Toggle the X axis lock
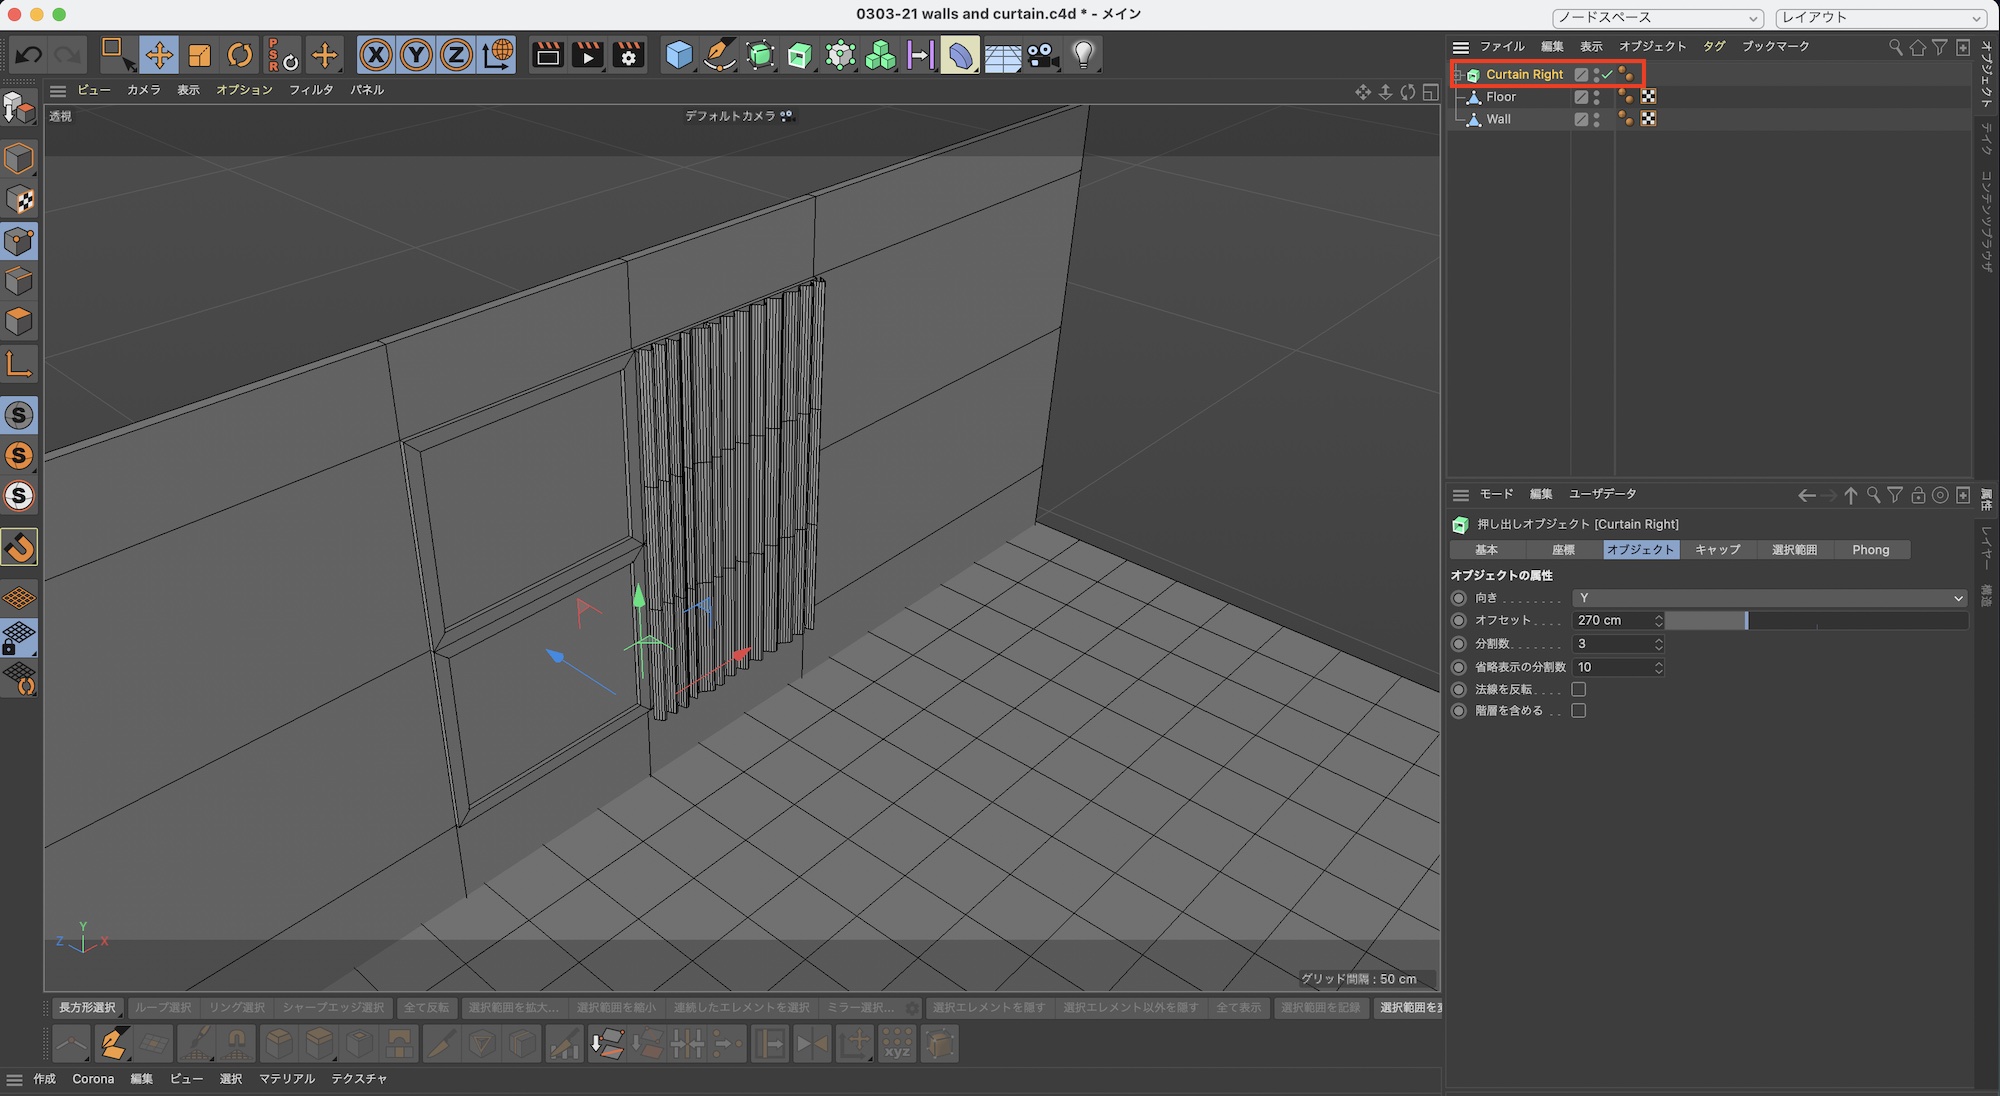2000x1096 pixels. pyautogui.click(x=375, y=55)
